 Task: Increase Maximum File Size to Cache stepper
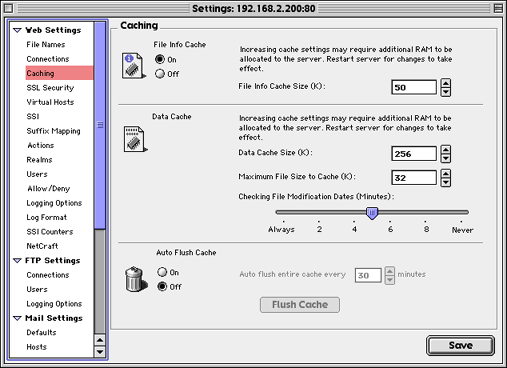tap(446, 173)
